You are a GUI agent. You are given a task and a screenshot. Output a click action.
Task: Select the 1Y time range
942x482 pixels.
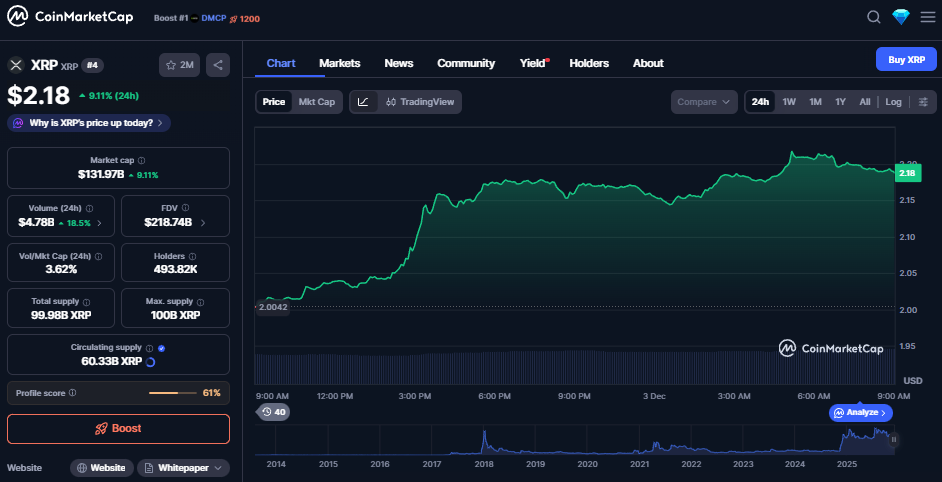pos(840,102)
